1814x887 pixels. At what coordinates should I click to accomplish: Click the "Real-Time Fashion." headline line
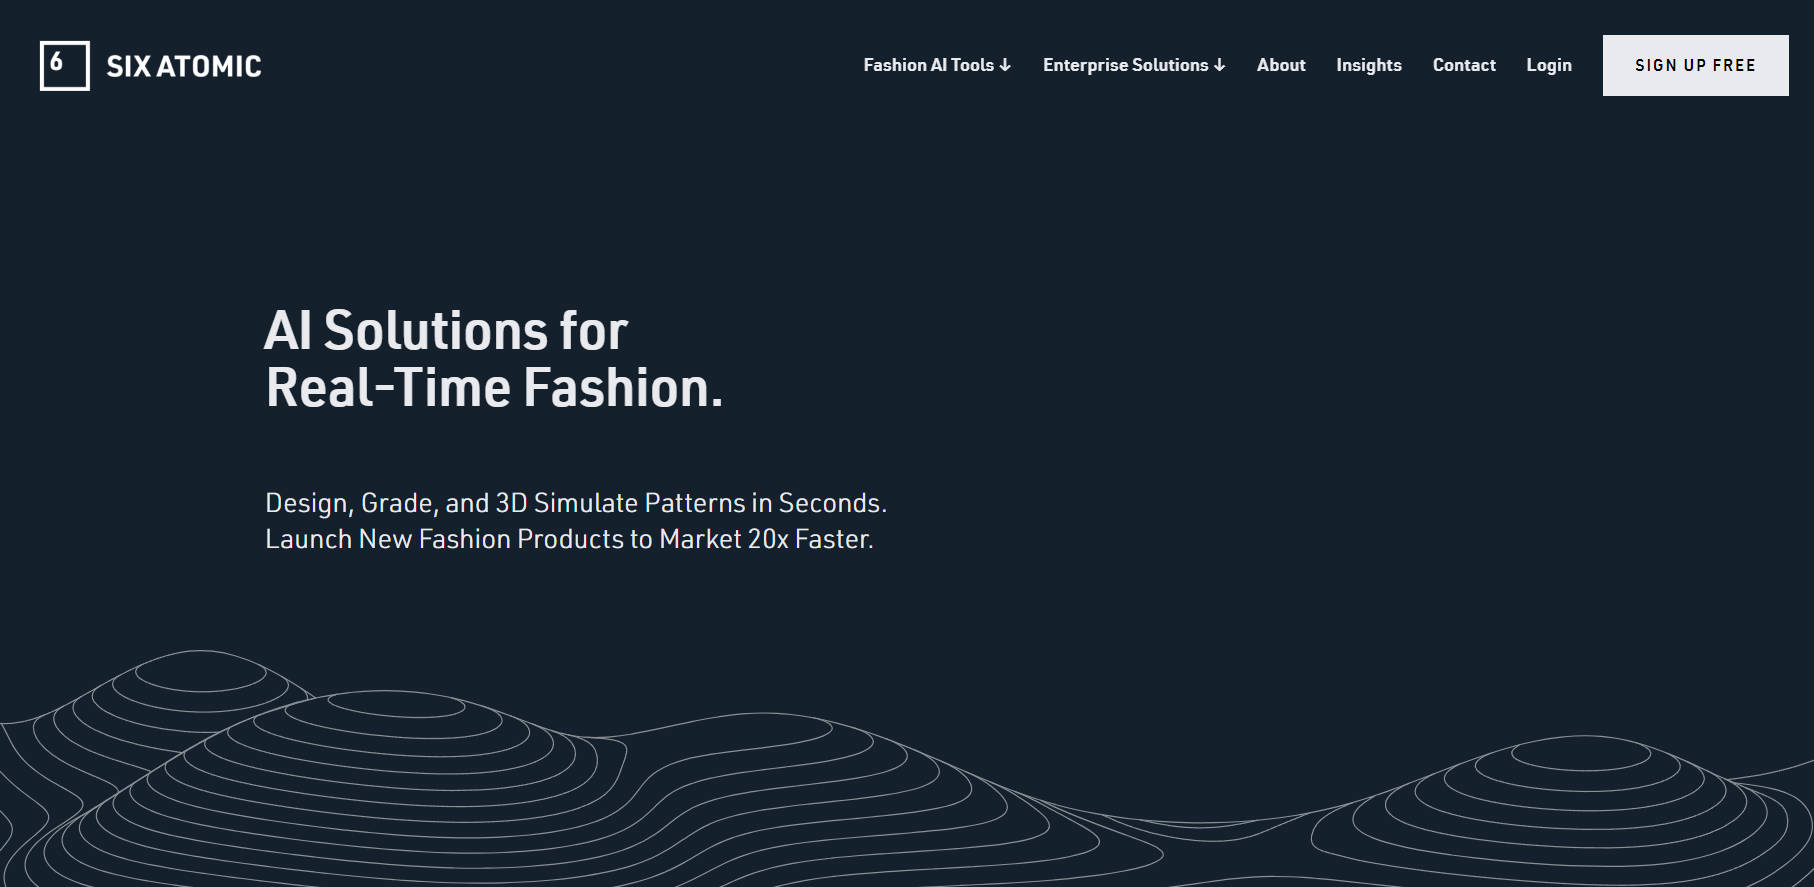493,388
